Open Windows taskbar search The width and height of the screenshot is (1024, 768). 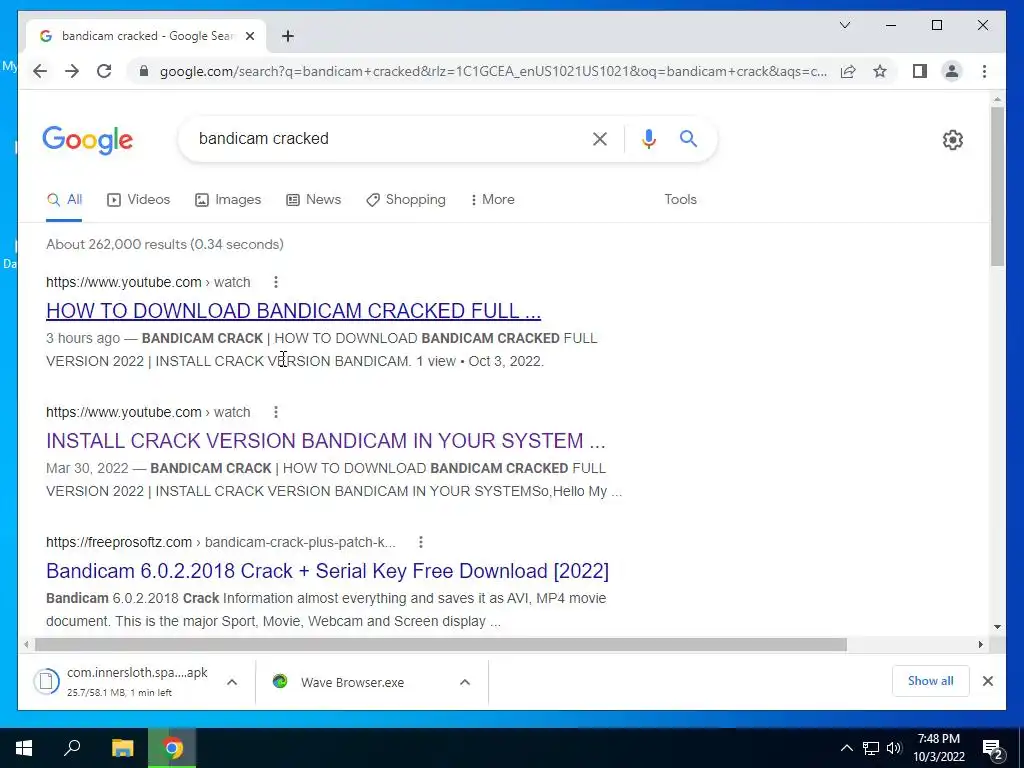coord(72,748)
